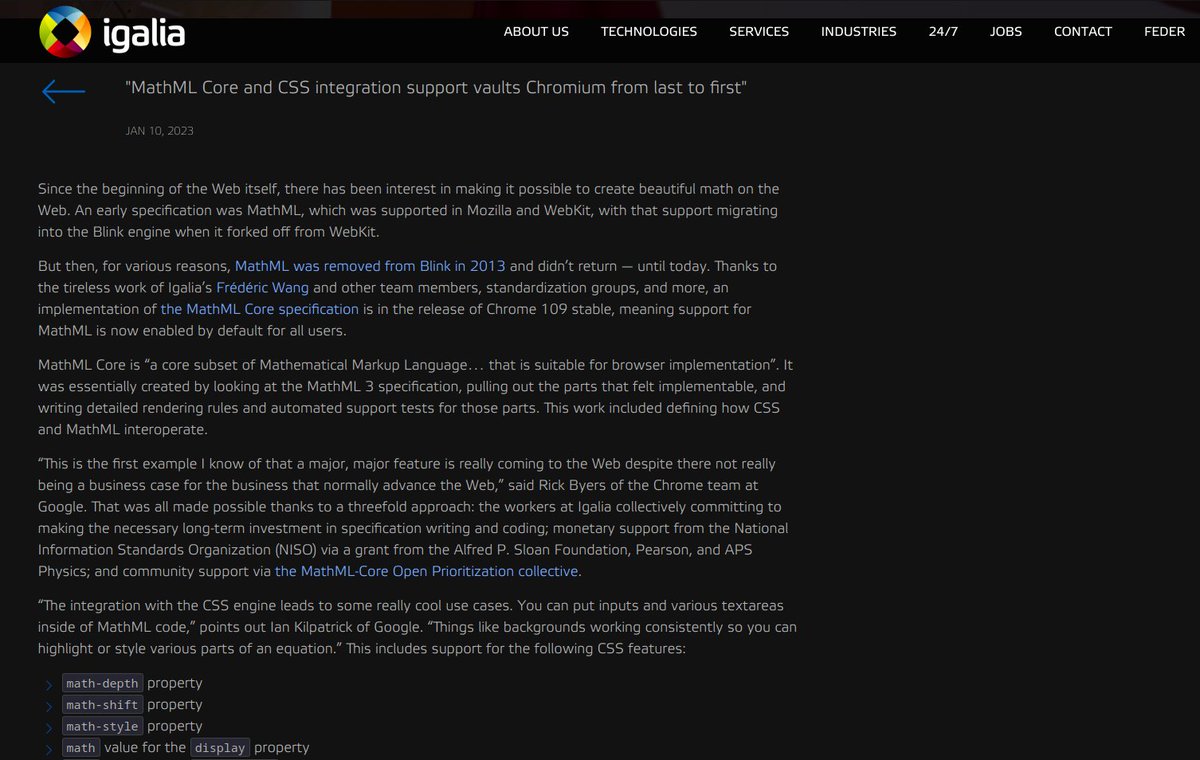The image size is (1200, 760).
Task: Click the math-depth code label
Action: pyautogui.click(x=103, y=684)
